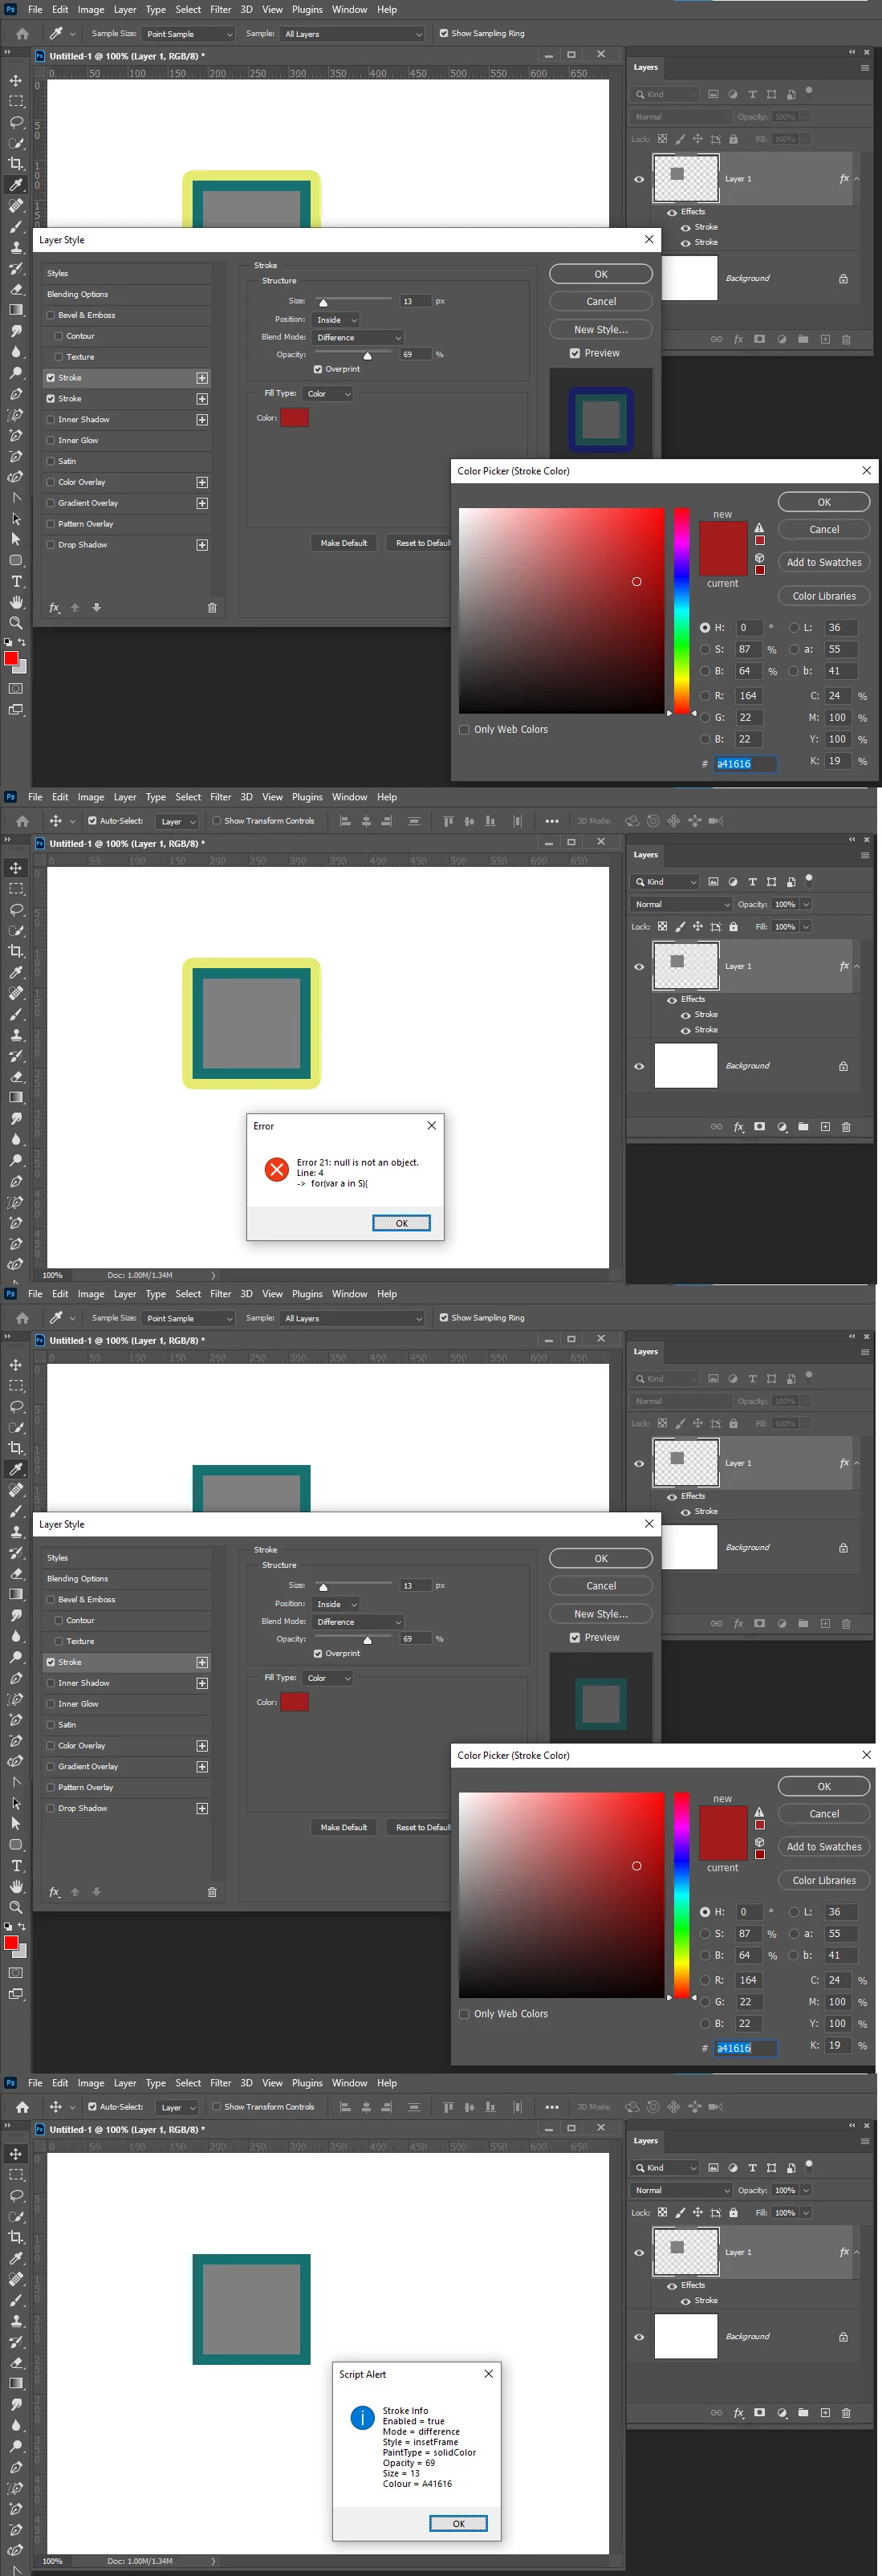This screenshot has width=882, height=2576.
Task: Open Help menu in Script Alert window
Action: click(x=387, y=2083)
